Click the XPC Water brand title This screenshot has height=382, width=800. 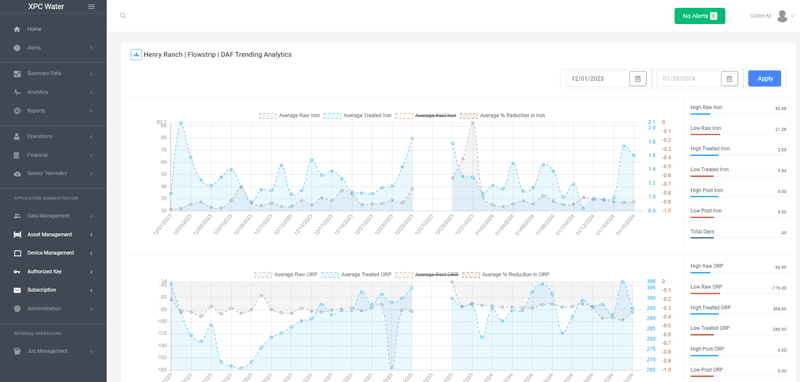(46, 7)
